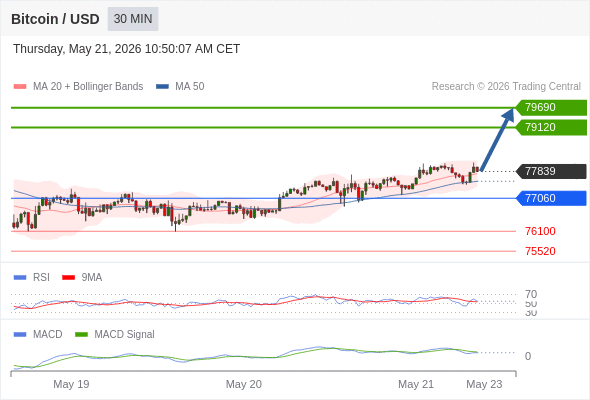Click the 30 MIN timeframe badge
This screenshot has width=590, height=400.
133,19
